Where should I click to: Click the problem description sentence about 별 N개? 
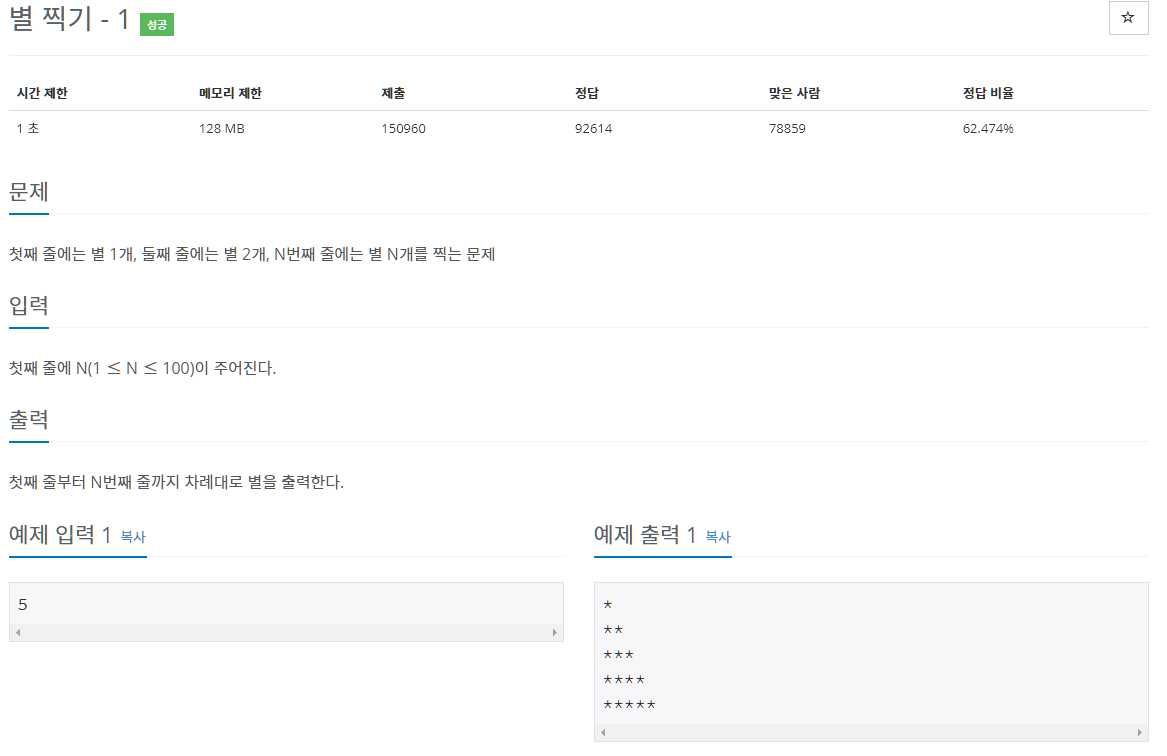[x=252, y=254]
